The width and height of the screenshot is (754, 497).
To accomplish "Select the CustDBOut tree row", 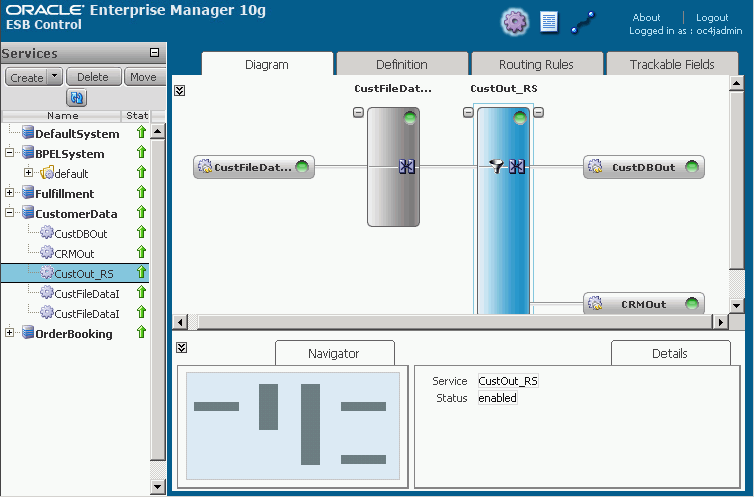I will coord(75,233).
